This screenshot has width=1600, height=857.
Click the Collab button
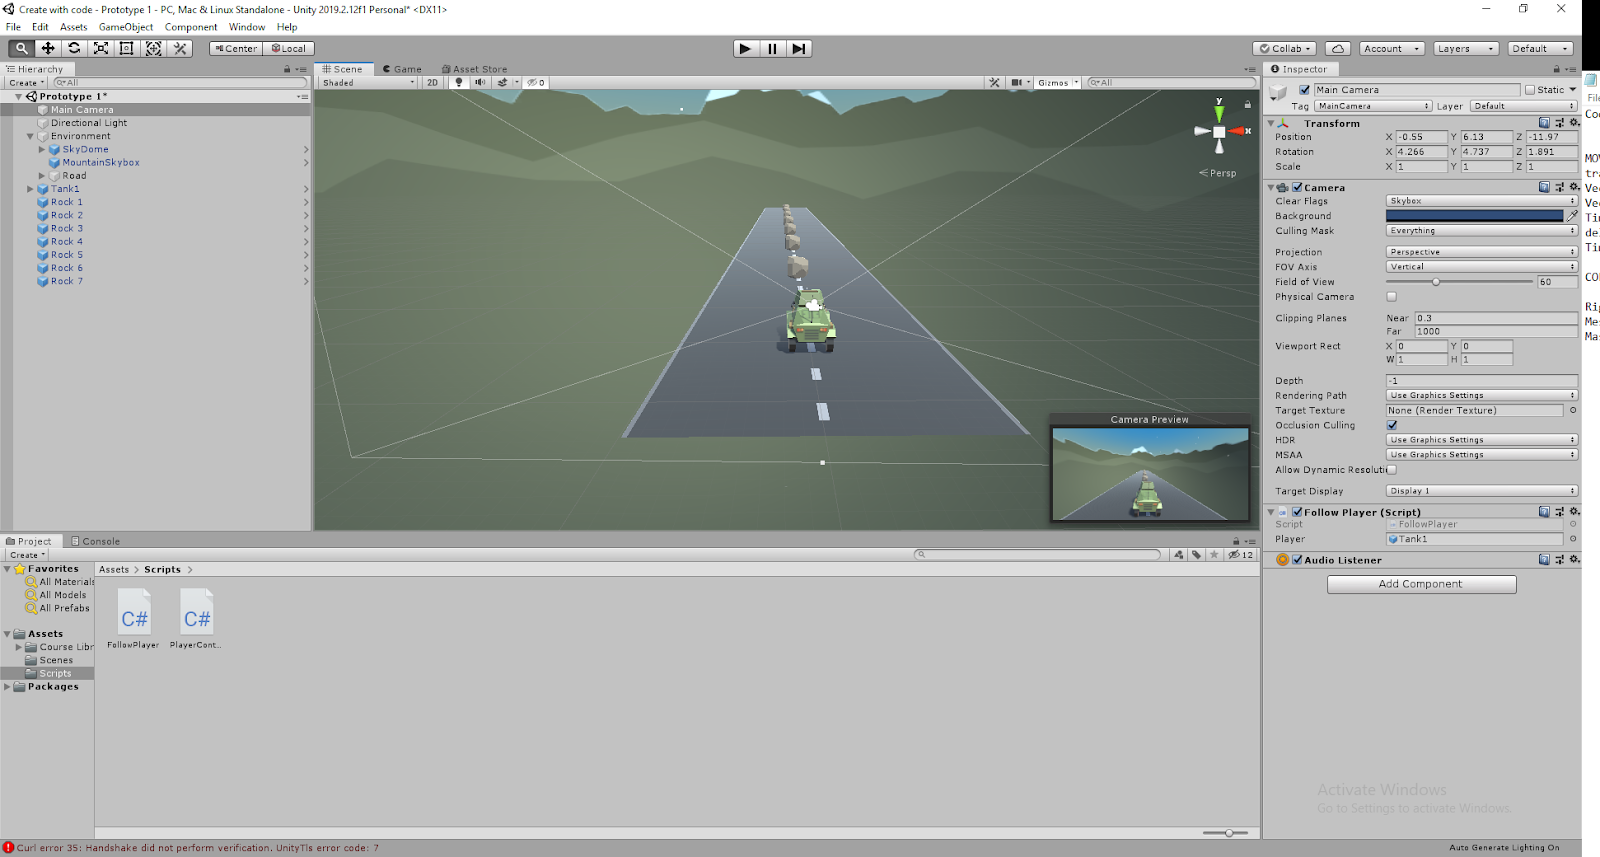[1285, 48]
